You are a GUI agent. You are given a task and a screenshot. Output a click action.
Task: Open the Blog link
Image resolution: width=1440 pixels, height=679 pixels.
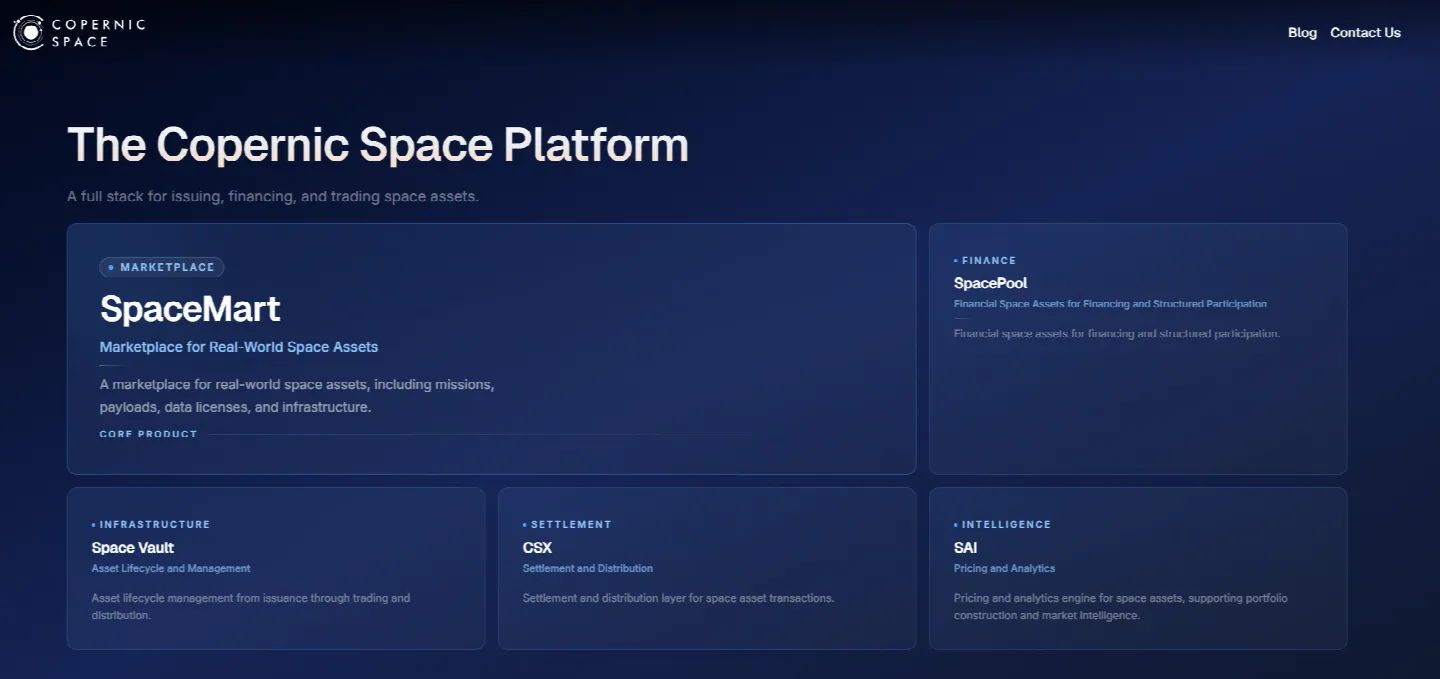pyautogui.click(x=1302, y=33)
